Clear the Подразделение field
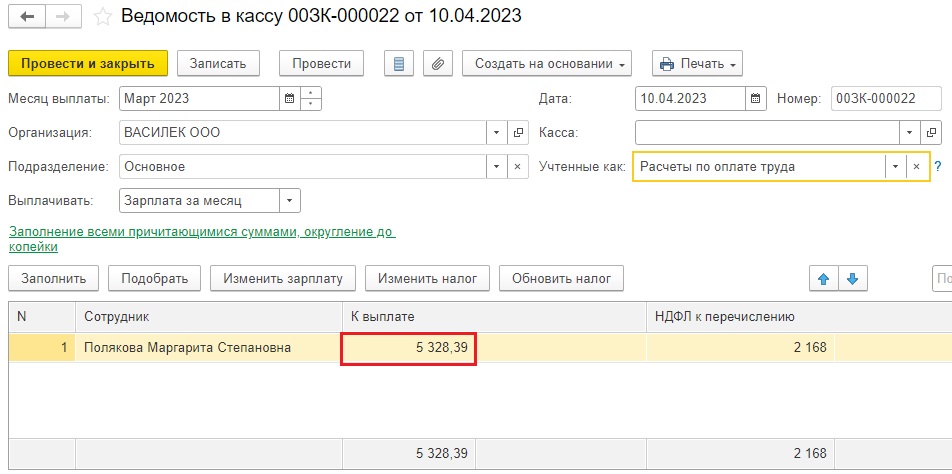 517,166
